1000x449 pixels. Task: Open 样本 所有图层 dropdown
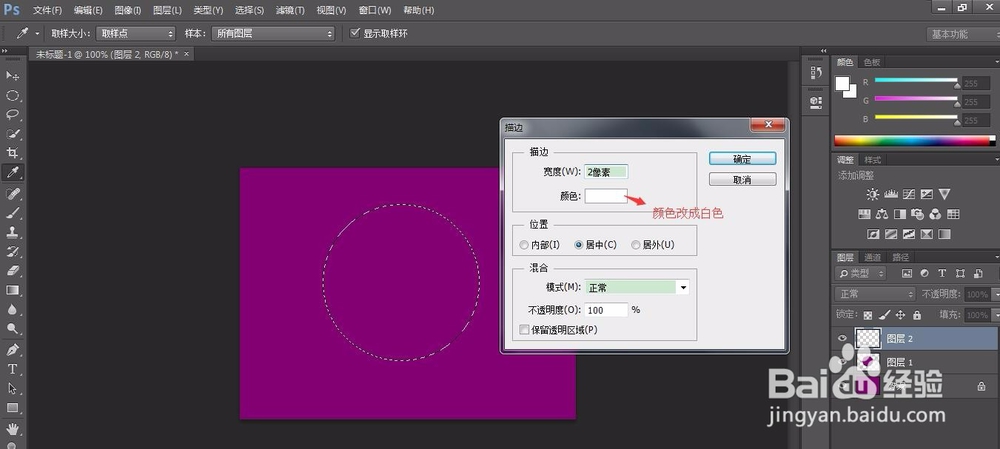pos(273,33)
